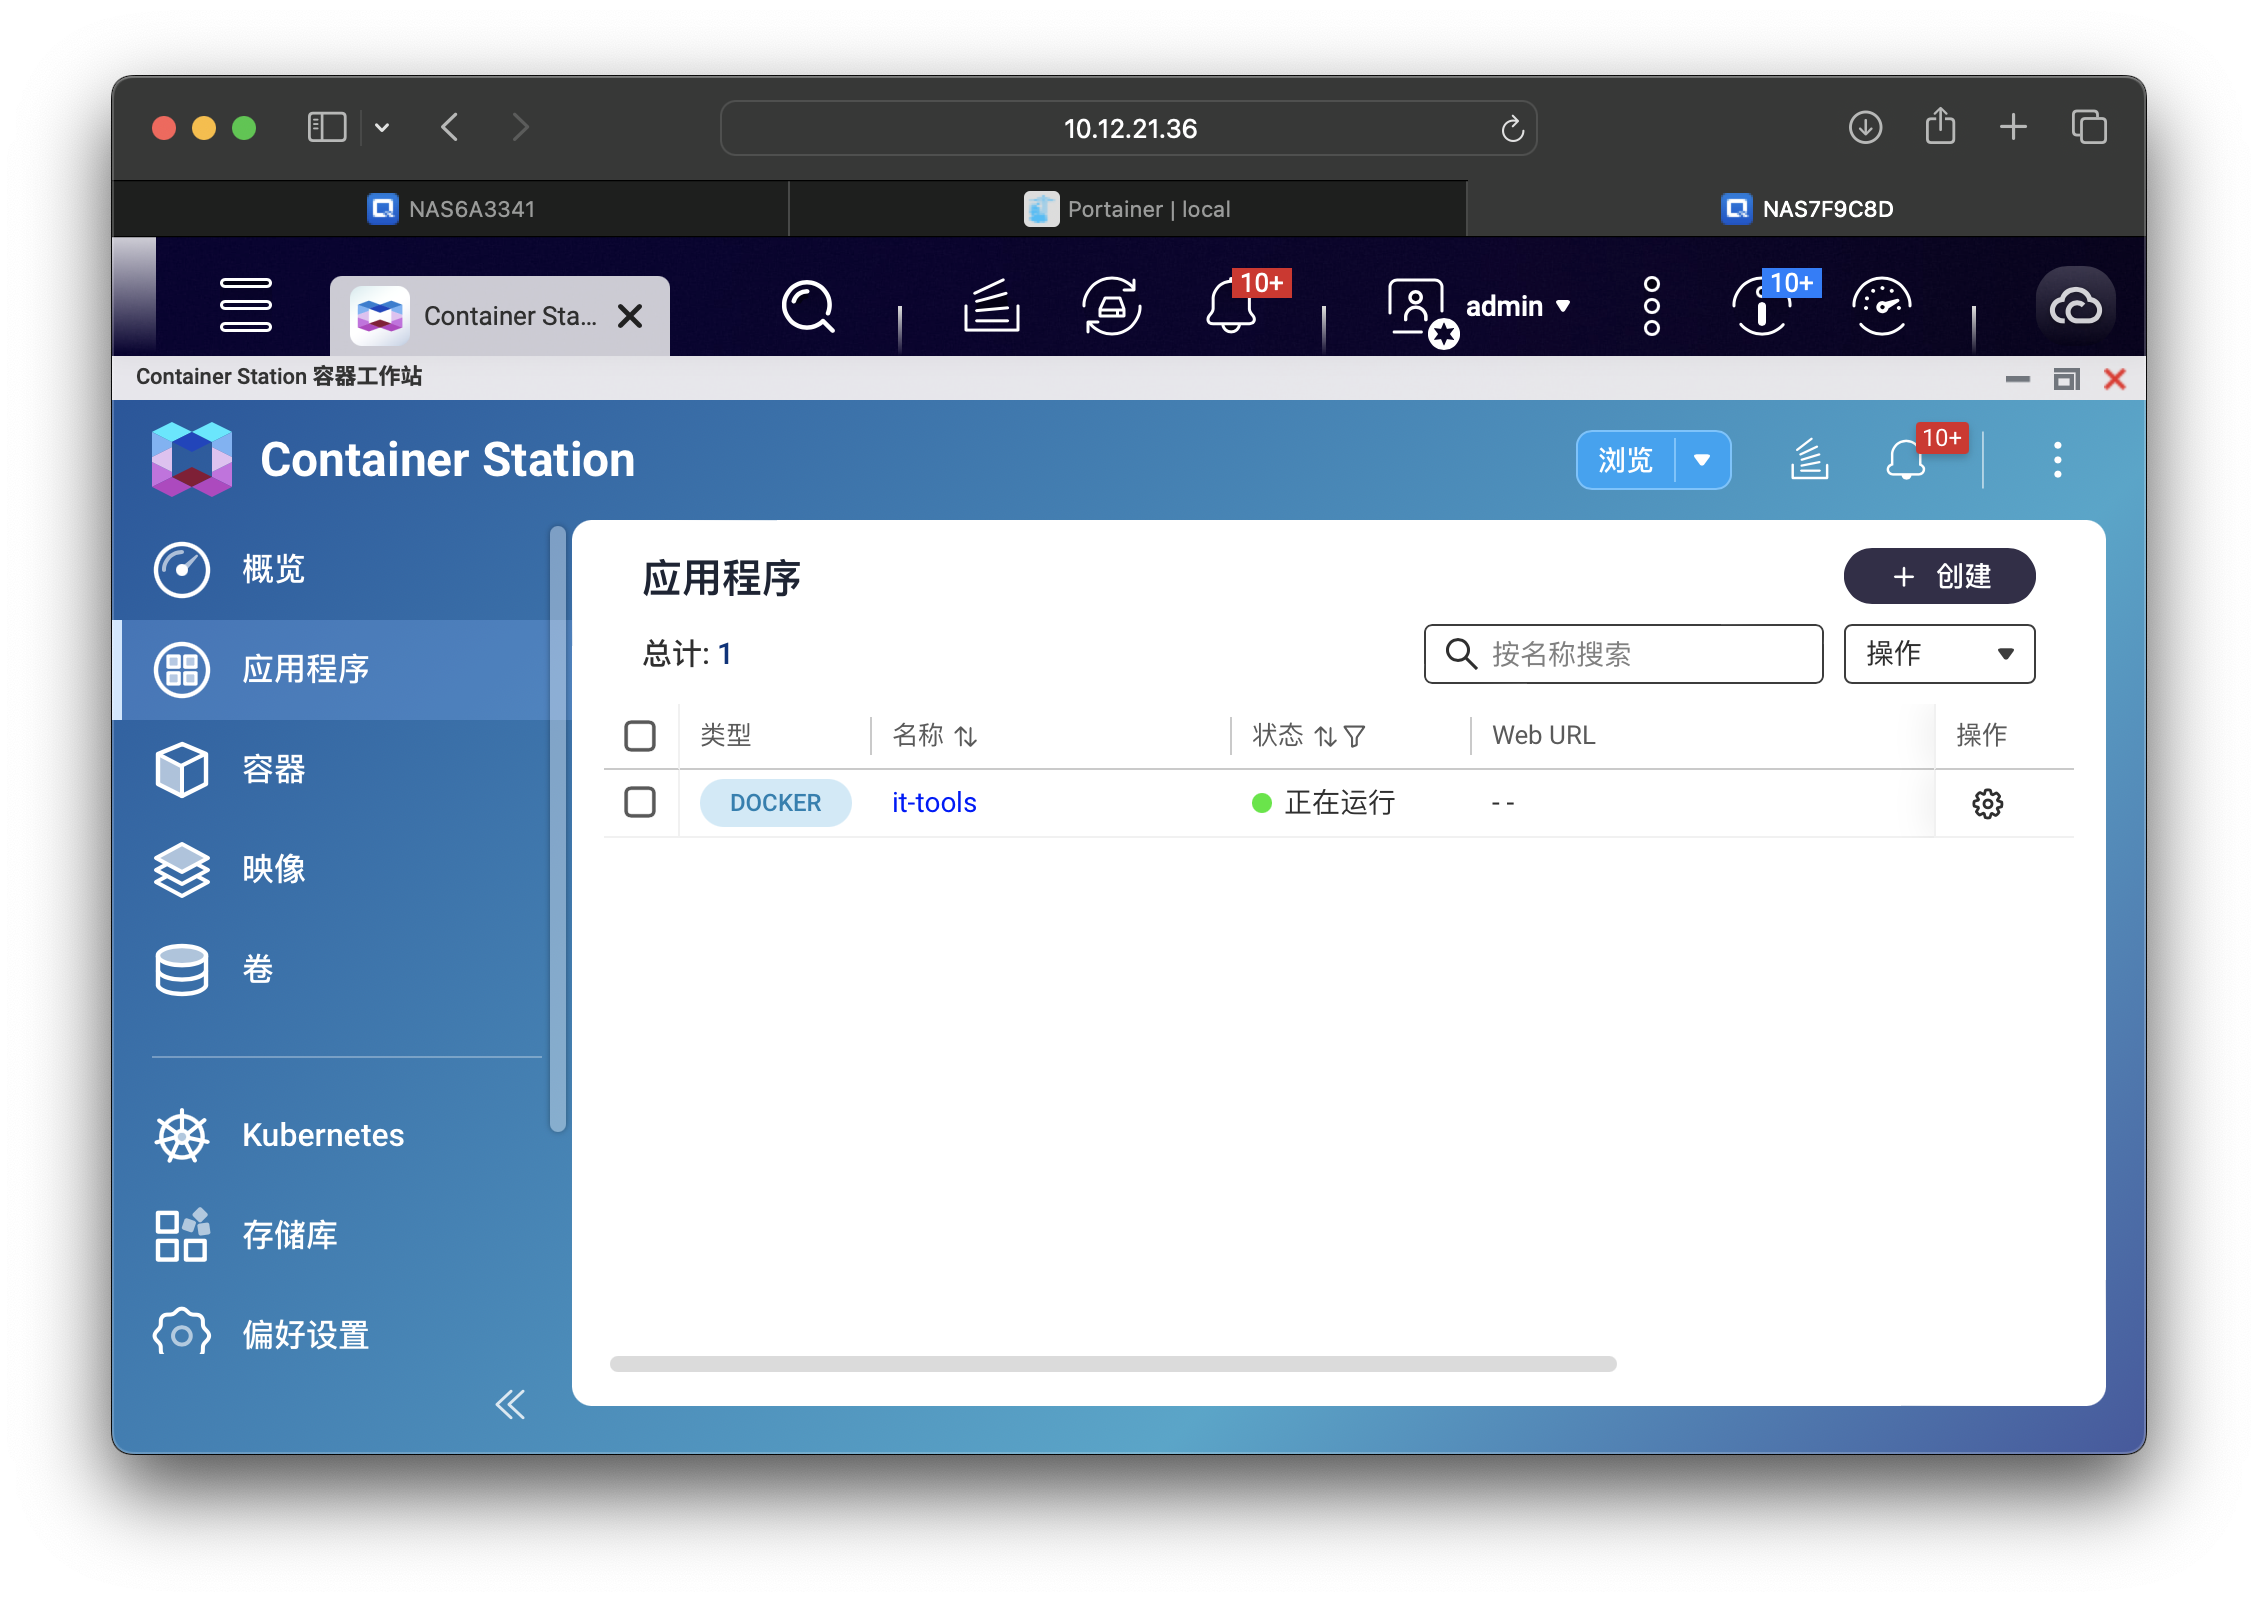Viewport: 2258px width, 1602px height.
Task: Open 容器 containers in sidebar
Action: pos(340,769)
